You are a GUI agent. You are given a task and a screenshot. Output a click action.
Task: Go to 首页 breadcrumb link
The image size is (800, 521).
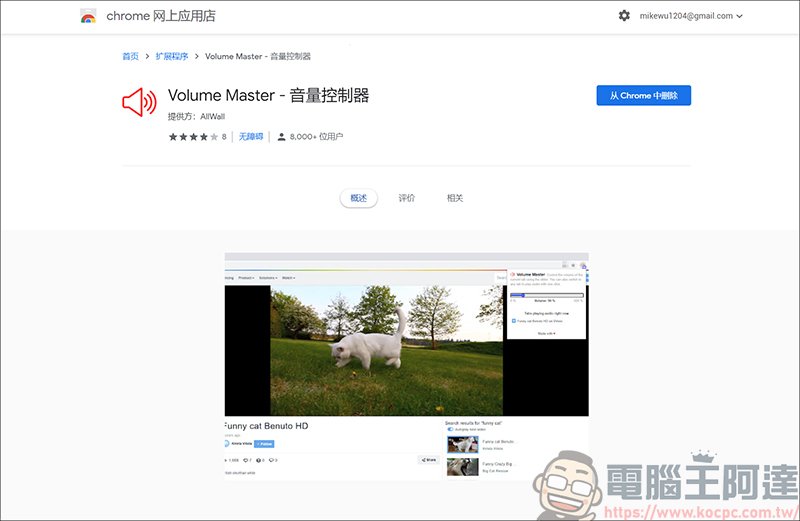[x=130, y=56]
